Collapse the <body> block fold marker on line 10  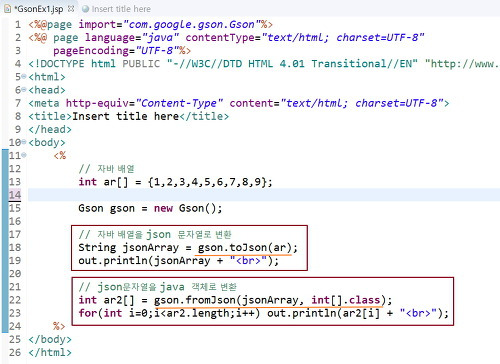(24, 142)
